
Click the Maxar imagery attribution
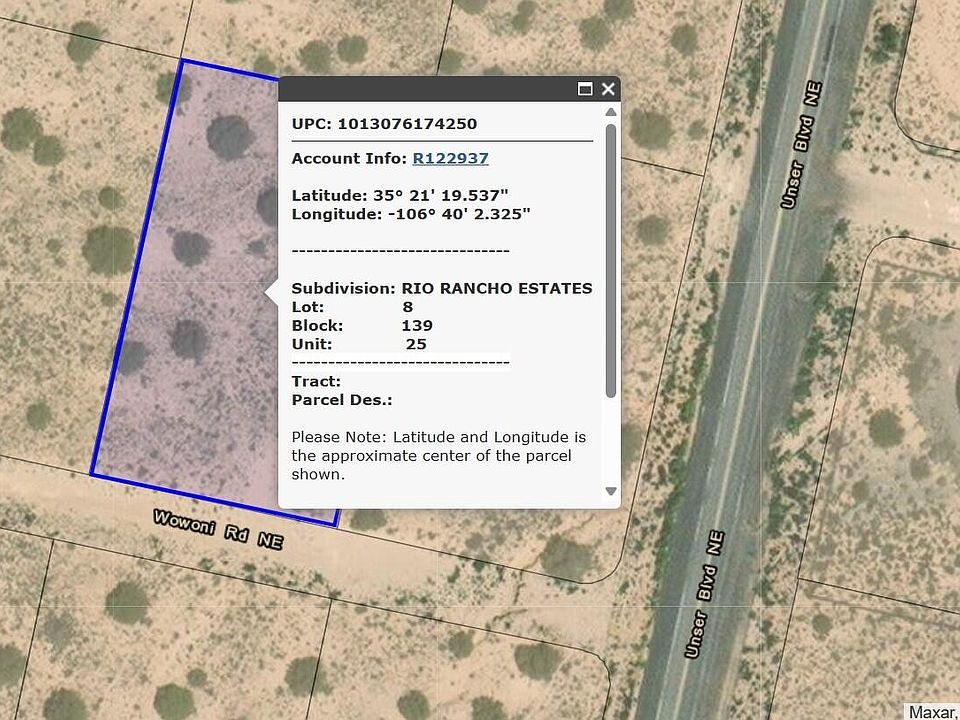[x=931, y=712]
